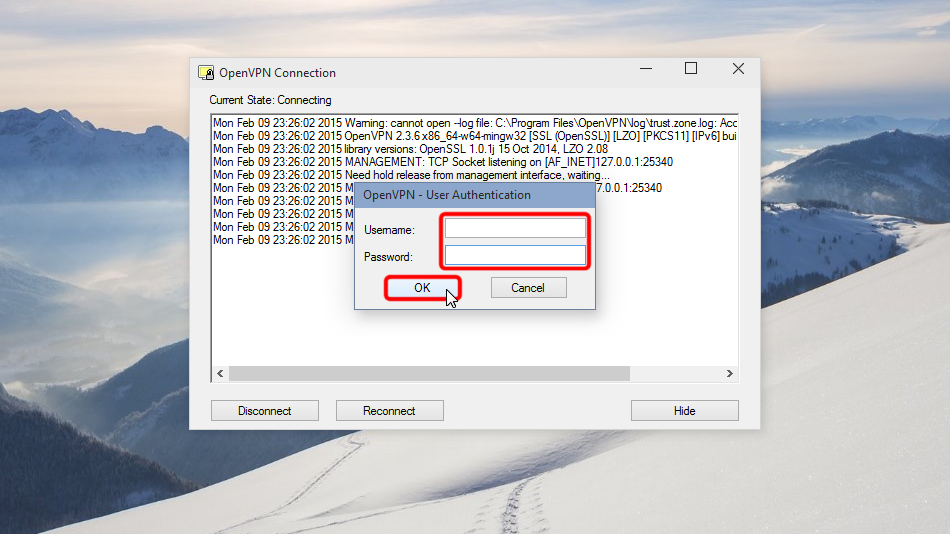Screen dimensions: 950x534
Task: Hide the OpenVPN connection window
Action: pyautogui.click(x=684, y=411)
